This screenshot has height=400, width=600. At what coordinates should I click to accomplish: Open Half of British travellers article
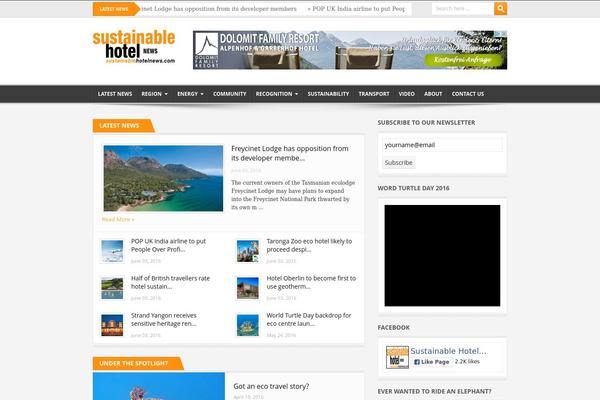[x=170, y=282]
